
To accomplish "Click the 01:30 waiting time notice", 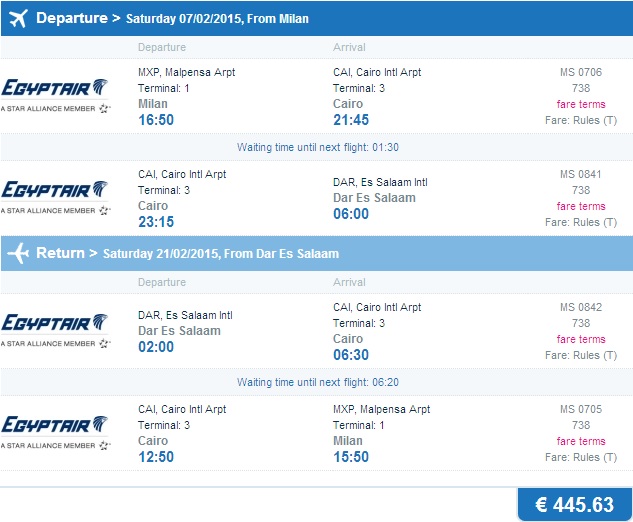I will (318, 147).
